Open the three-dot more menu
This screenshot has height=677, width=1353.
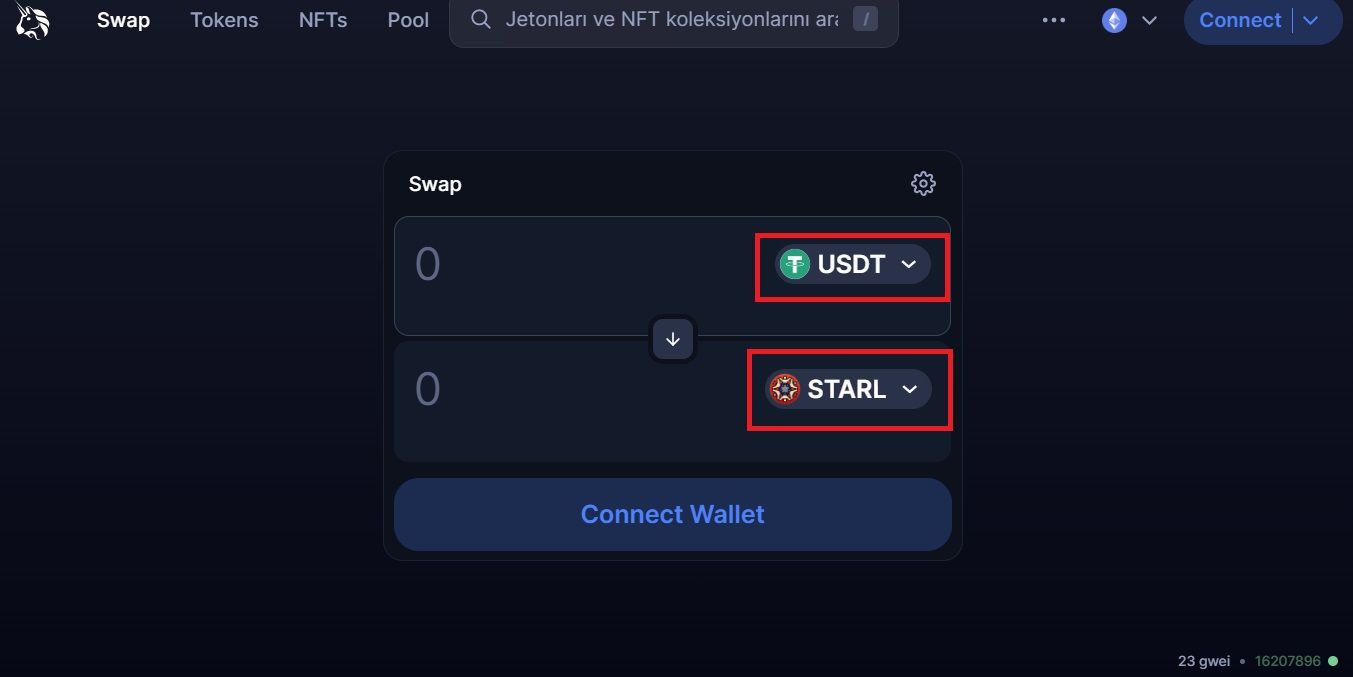point(1054,20)
